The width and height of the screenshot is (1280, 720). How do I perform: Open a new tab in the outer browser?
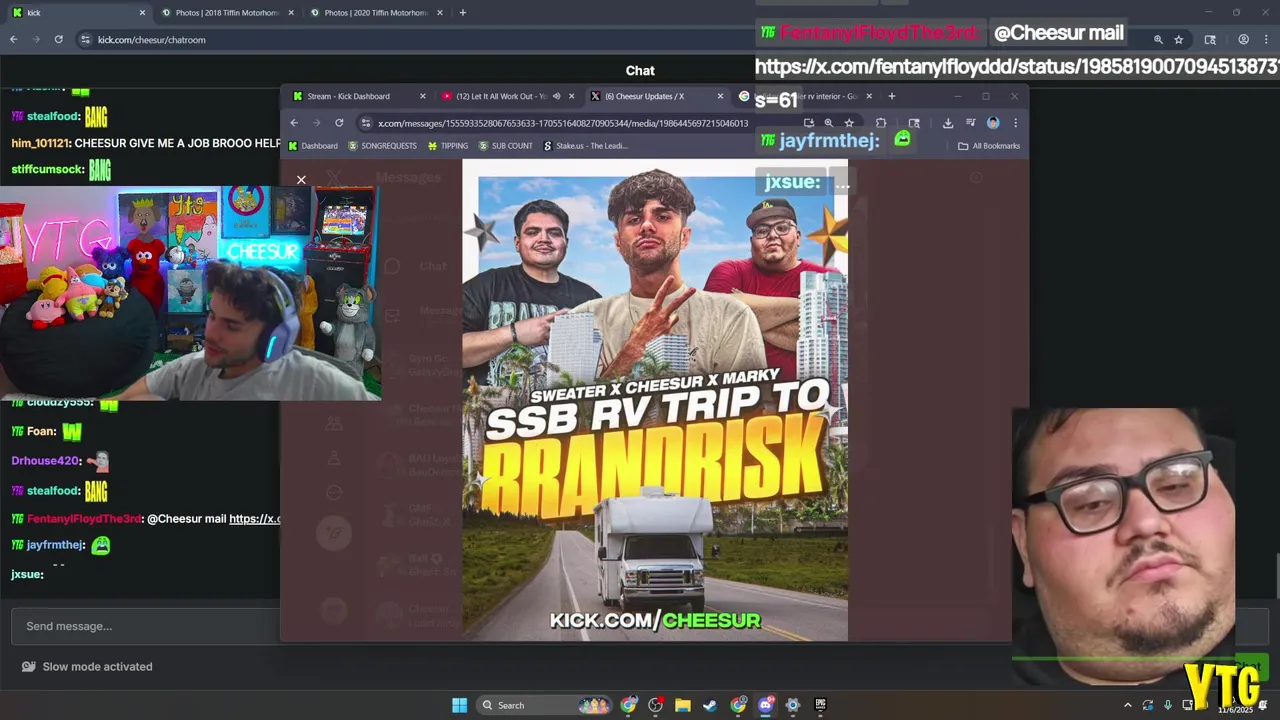pos(462,13)
